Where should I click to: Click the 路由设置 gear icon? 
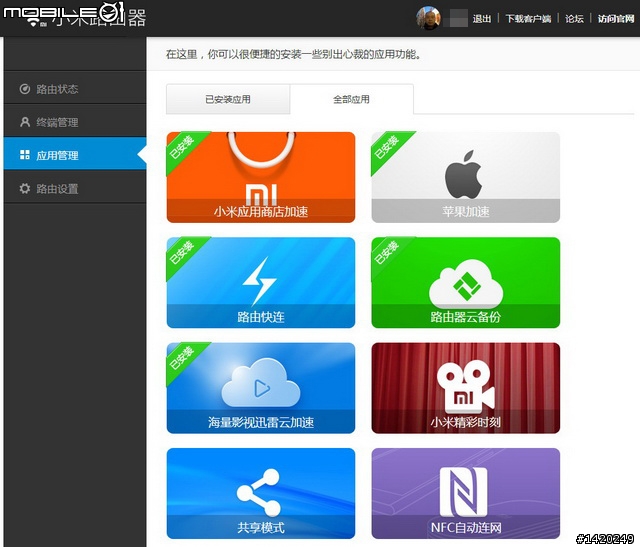(x=25, y=188)
